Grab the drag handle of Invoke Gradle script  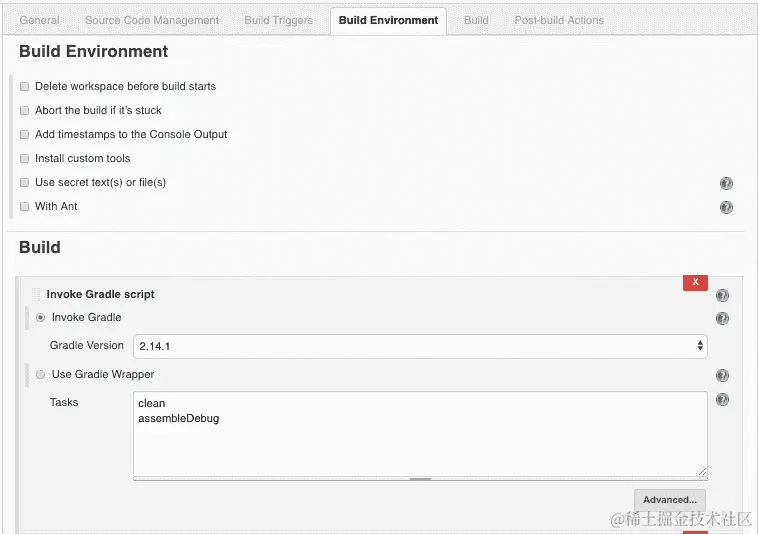(x=36, y=294)
